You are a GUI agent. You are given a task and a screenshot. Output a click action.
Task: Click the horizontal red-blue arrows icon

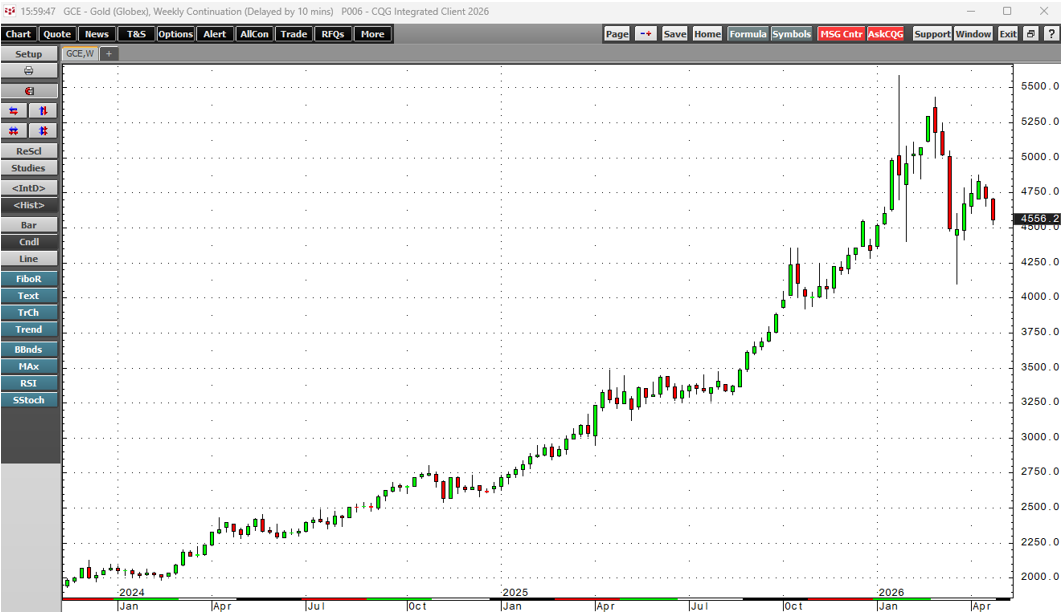tap(14, 111)
